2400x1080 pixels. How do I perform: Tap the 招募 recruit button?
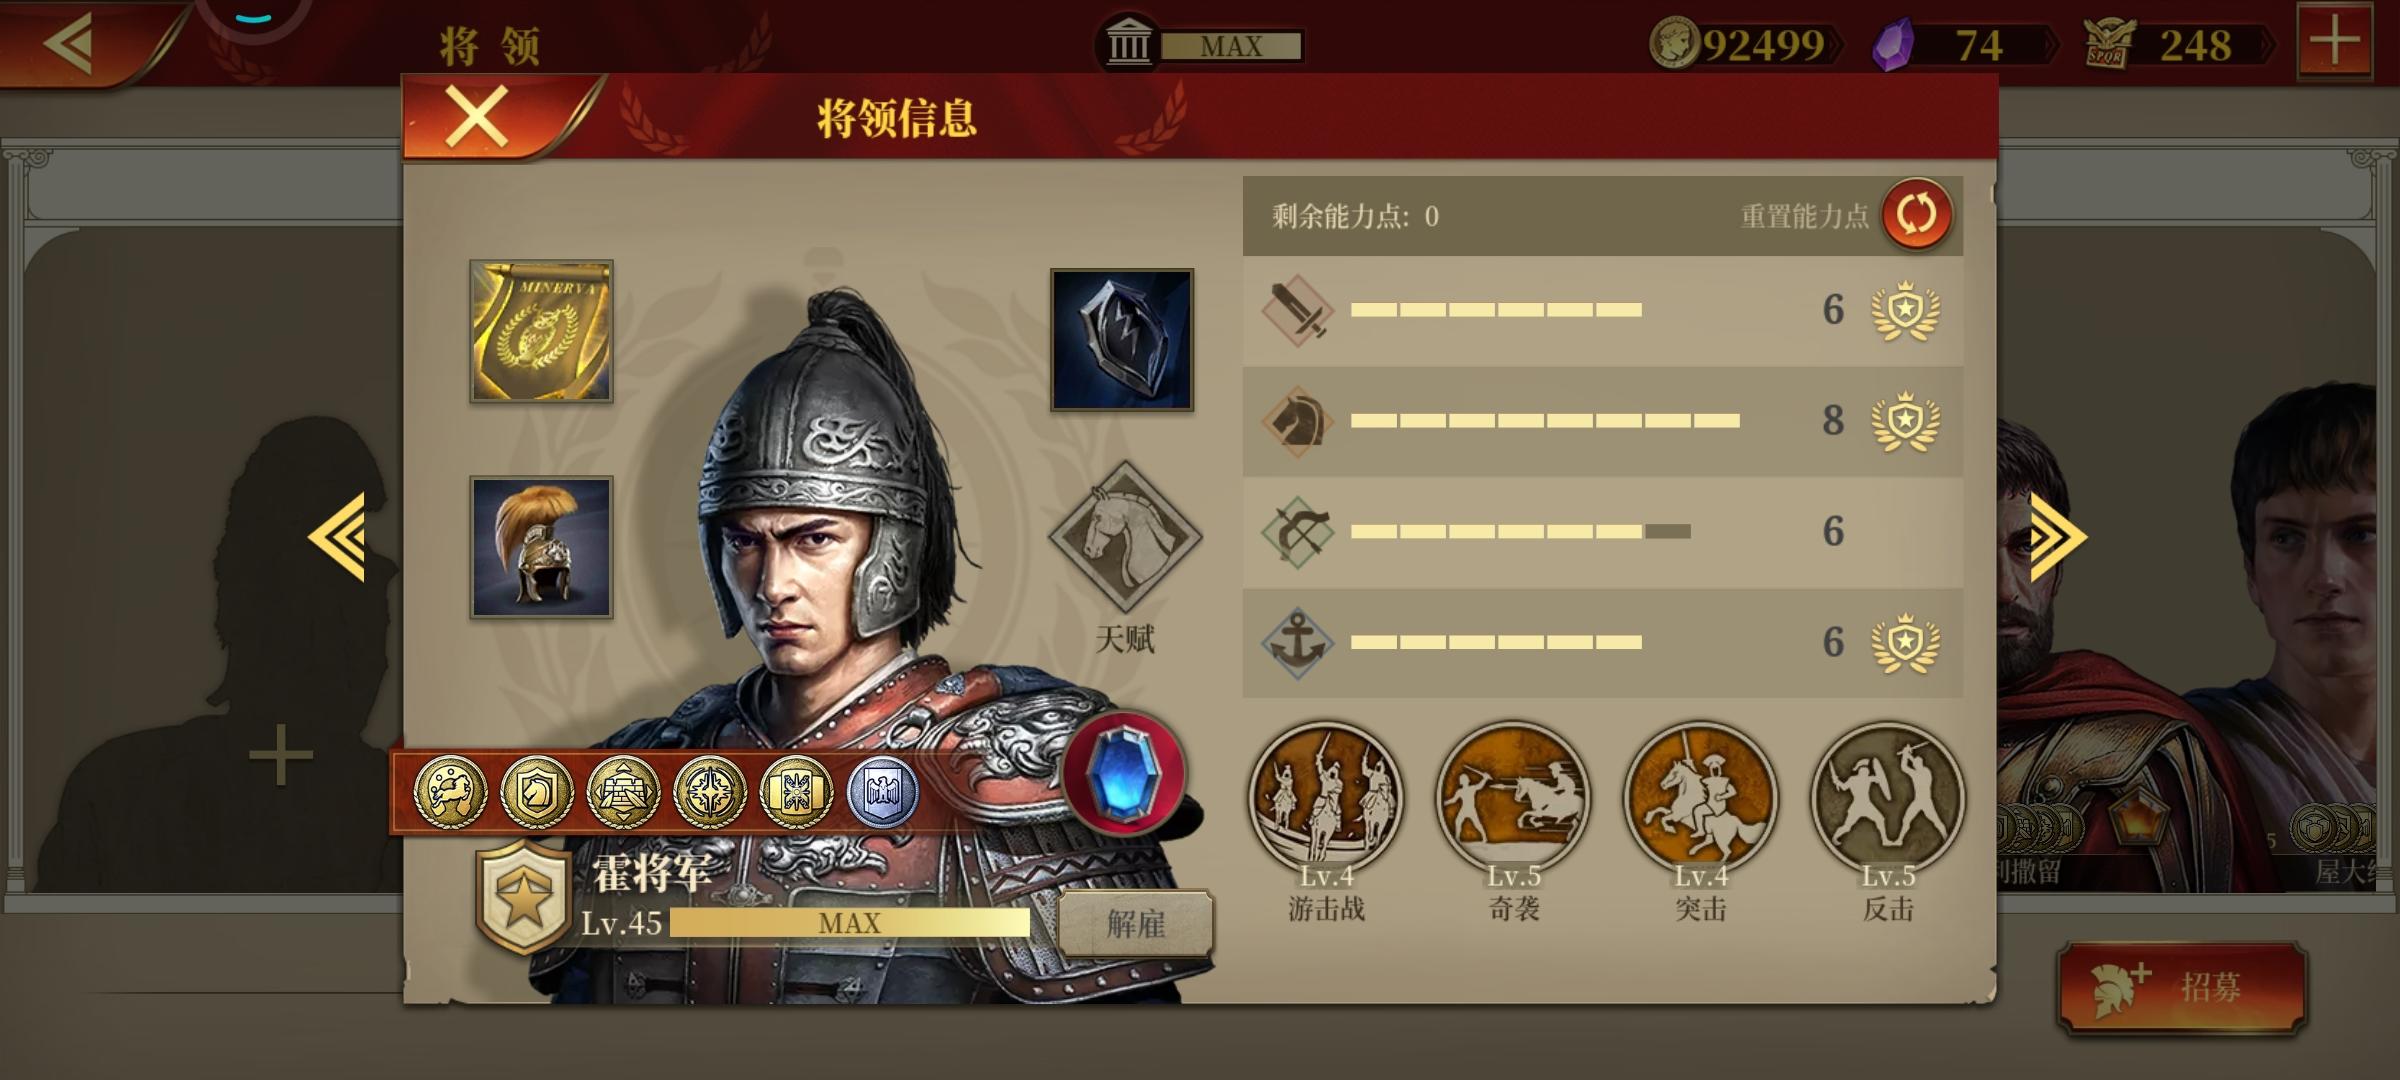point(2181,988)
